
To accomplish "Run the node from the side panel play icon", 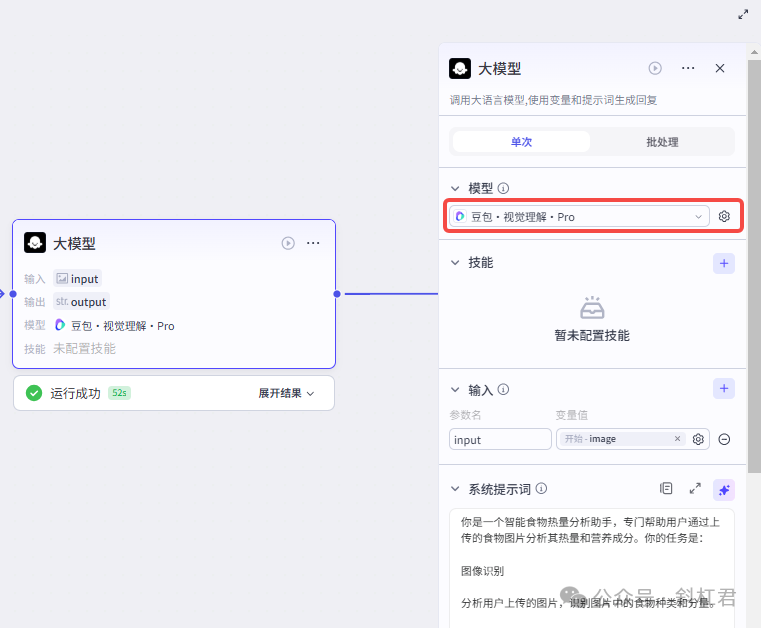I will 655,68.
